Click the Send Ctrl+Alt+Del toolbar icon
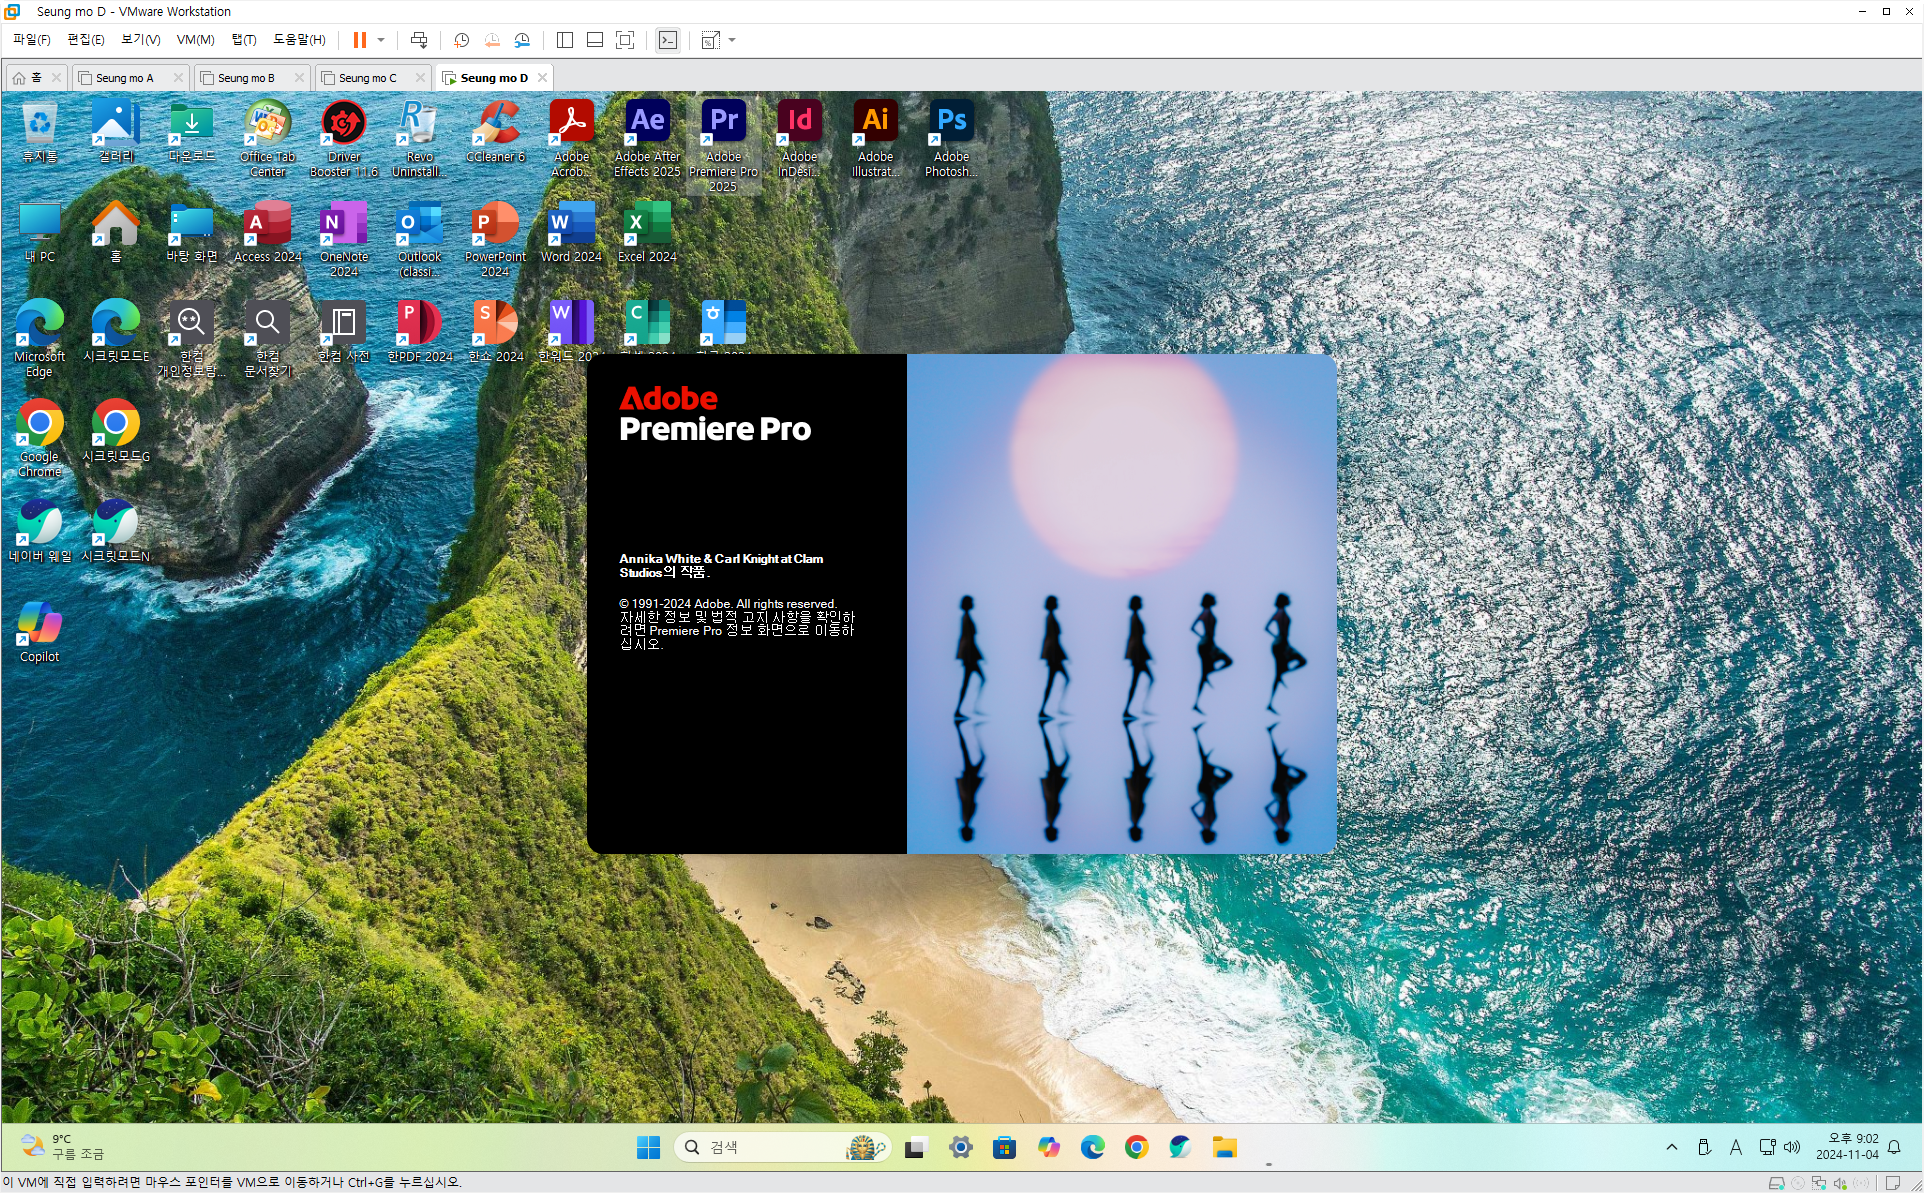1924x1193 pixels. click(419, 40)
